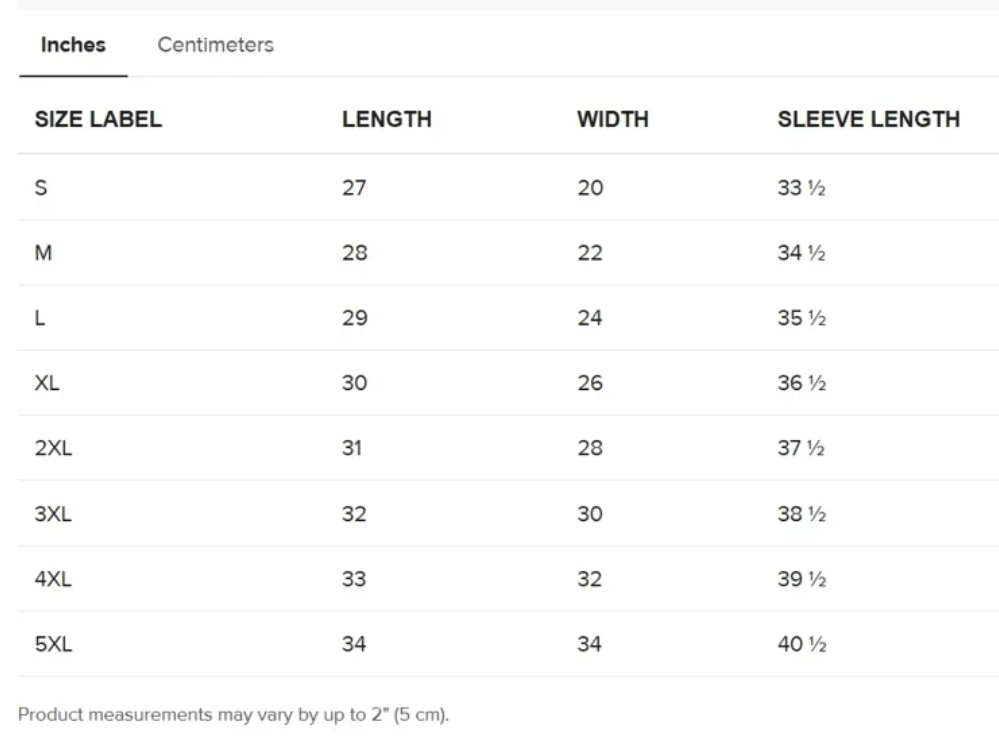Viewport: 999px width, 738px height.
Task: Click the 33 ½ sleeve length value
Action: pyautogui.click(x=801, y=187)
